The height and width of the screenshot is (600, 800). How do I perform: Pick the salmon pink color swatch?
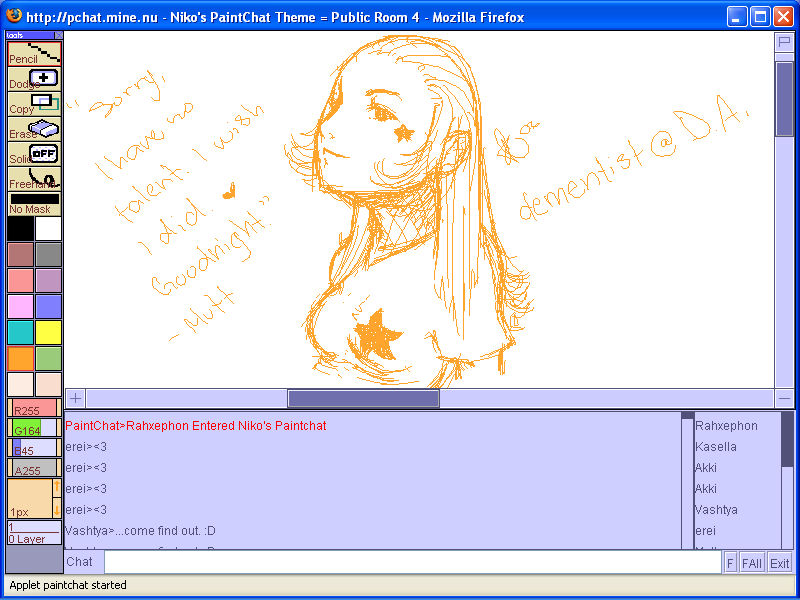click(20, 281)
